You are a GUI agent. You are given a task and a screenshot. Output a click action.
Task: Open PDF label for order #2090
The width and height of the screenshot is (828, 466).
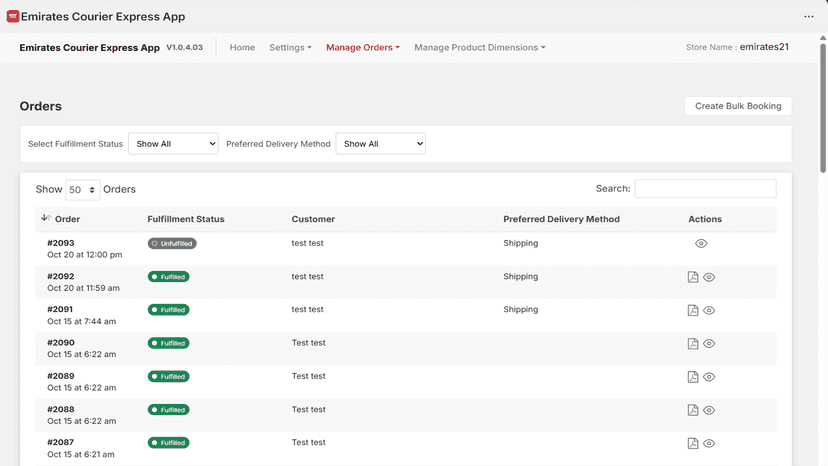coord(693,343)
